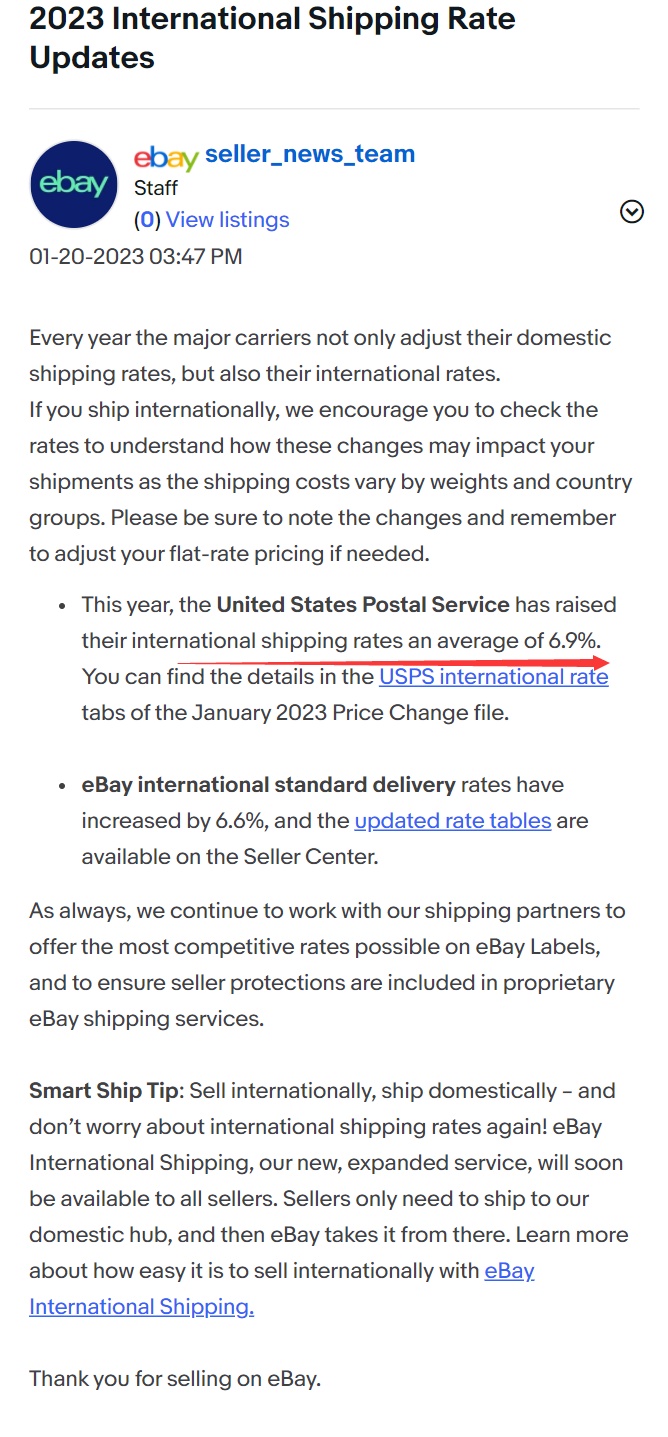668x1437 pixels.
Task: Open seller_news_team's profile
Action: click(x=309, y=153)
